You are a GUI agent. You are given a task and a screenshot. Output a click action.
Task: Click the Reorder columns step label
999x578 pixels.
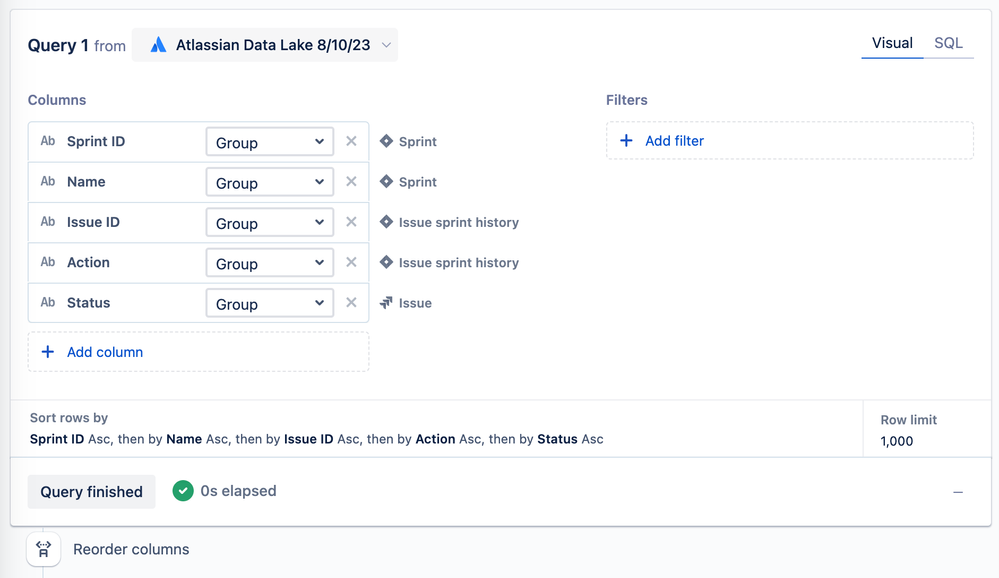(131, 549)
